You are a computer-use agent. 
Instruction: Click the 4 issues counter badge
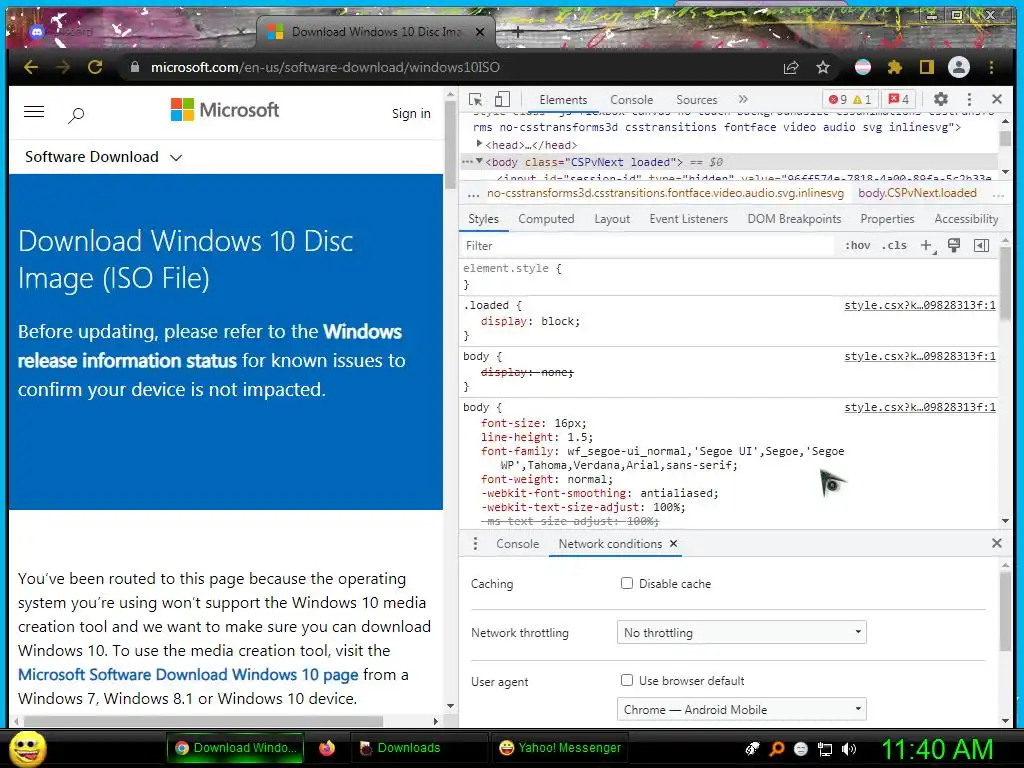click(899, 99)
